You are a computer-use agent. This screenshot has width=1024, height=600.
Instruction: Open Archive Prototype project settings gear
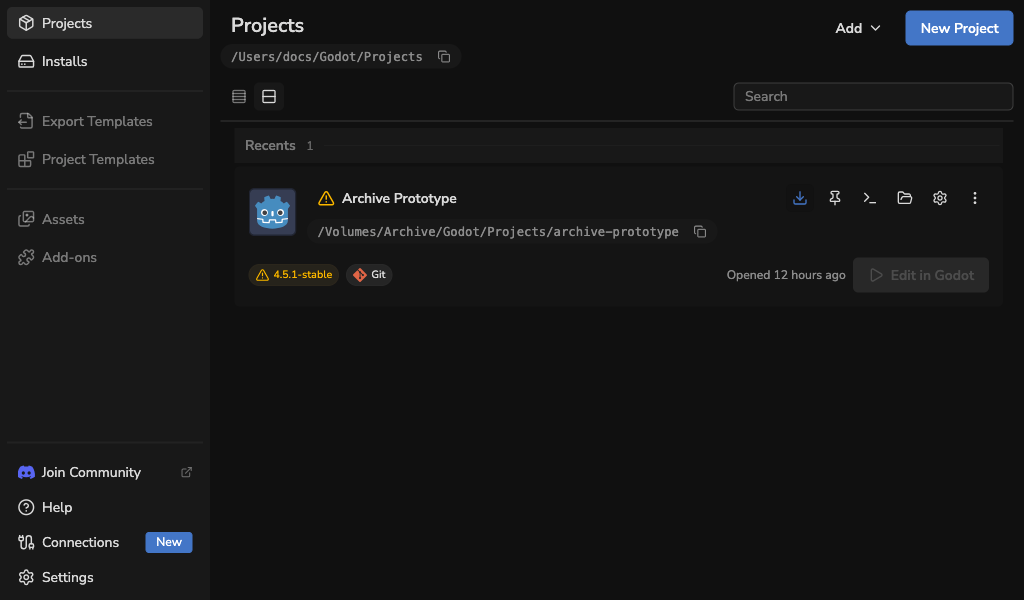(x=940, y=198)
